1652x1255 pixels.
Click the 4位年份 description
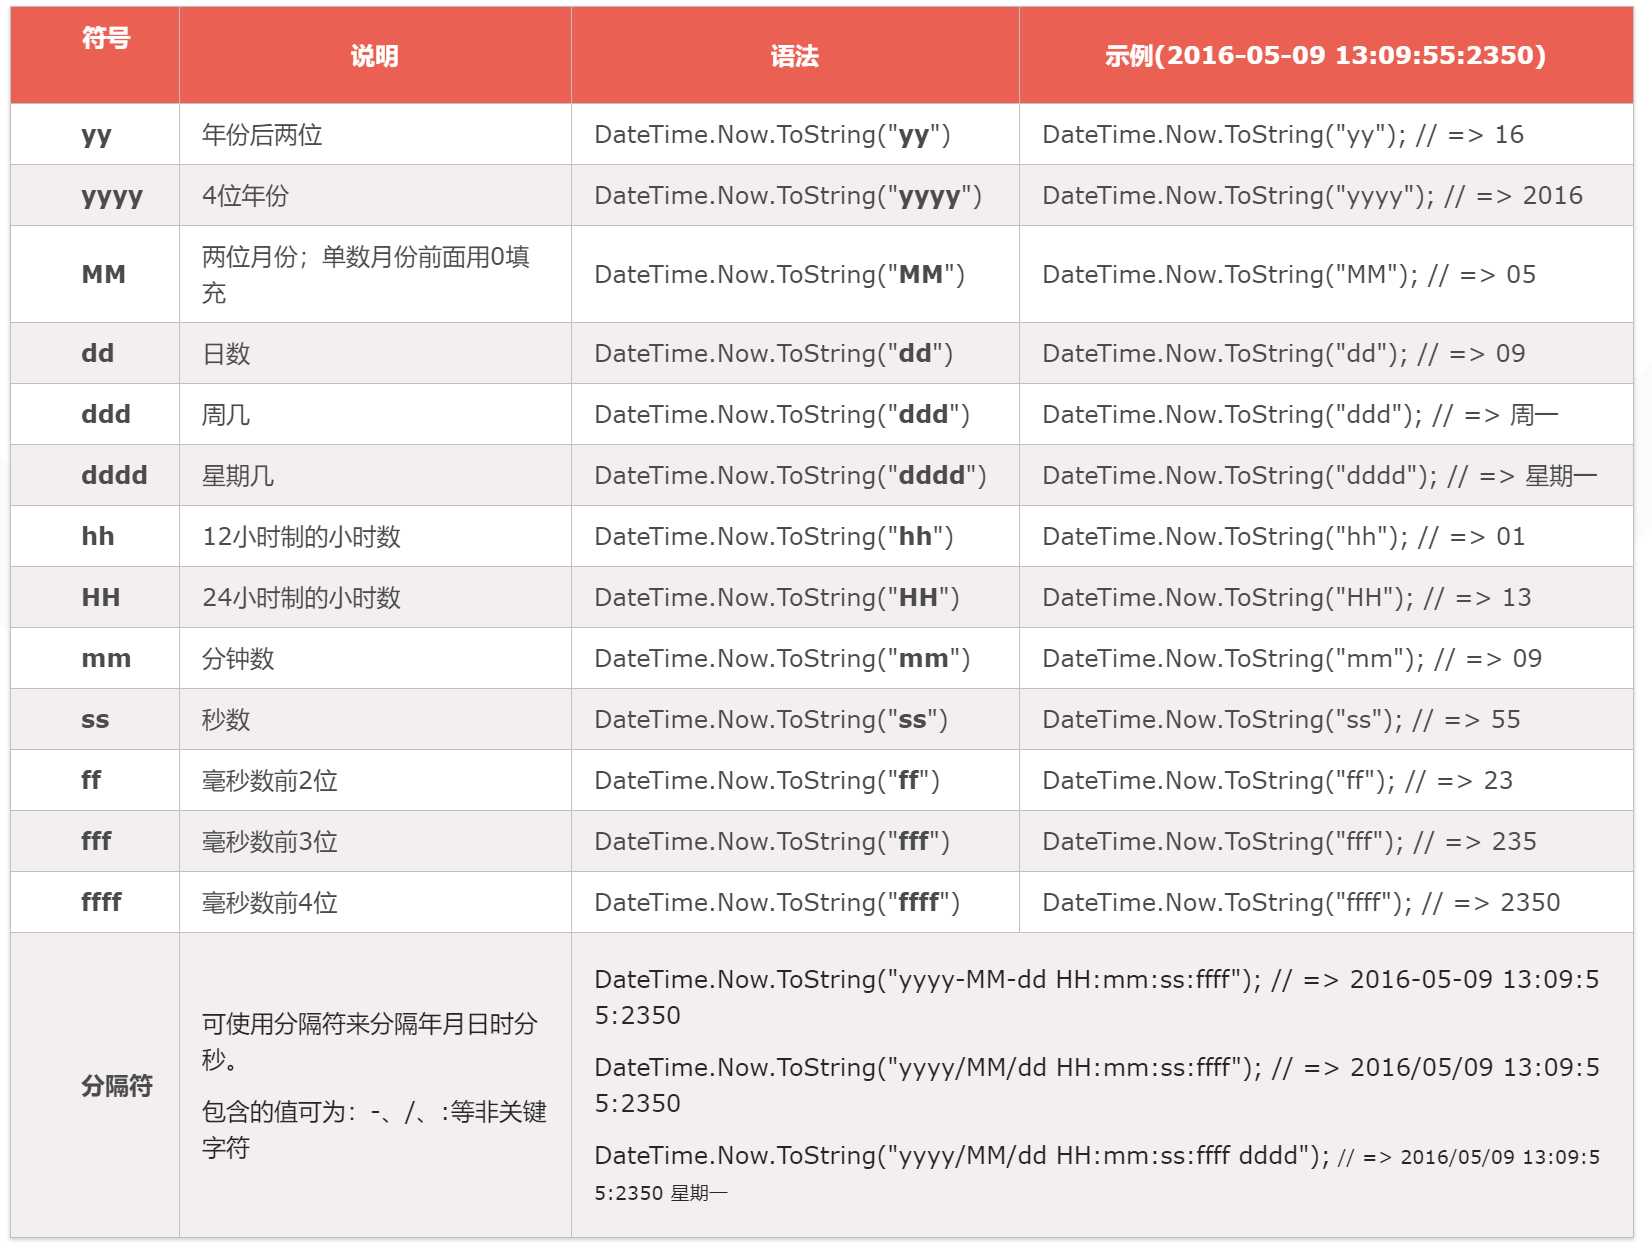pos(245,196)
